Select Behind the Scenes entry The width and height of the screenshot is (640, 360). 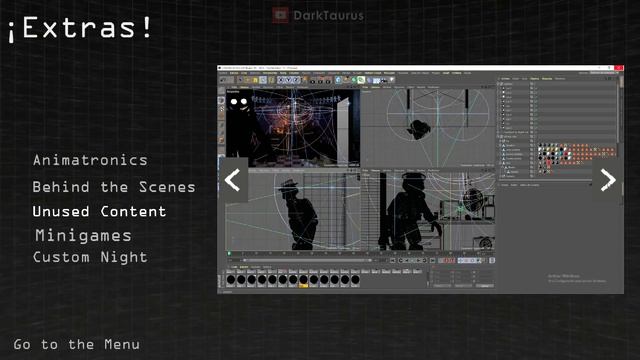click(x=114, y=187)
